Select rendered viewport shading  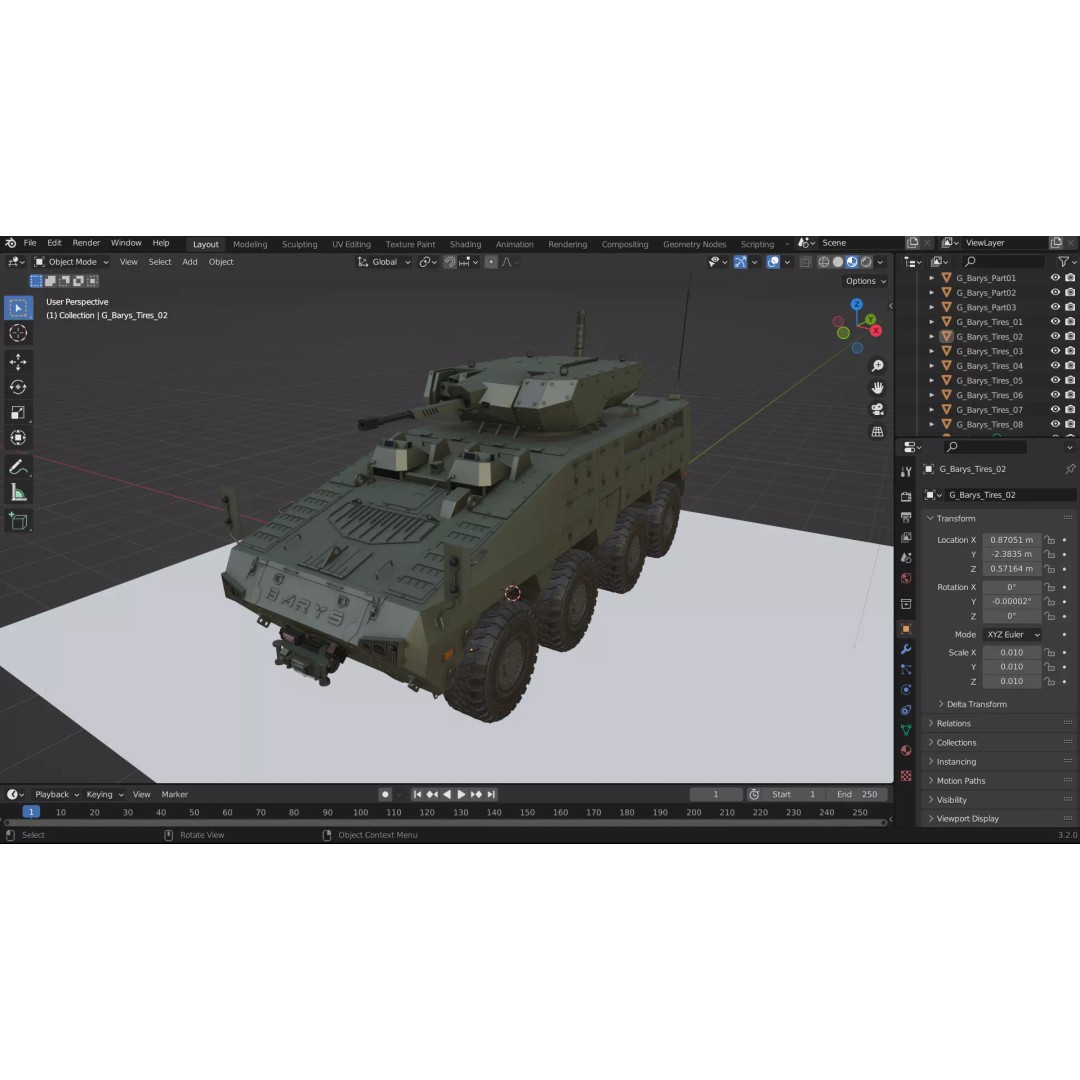[866, 262]
